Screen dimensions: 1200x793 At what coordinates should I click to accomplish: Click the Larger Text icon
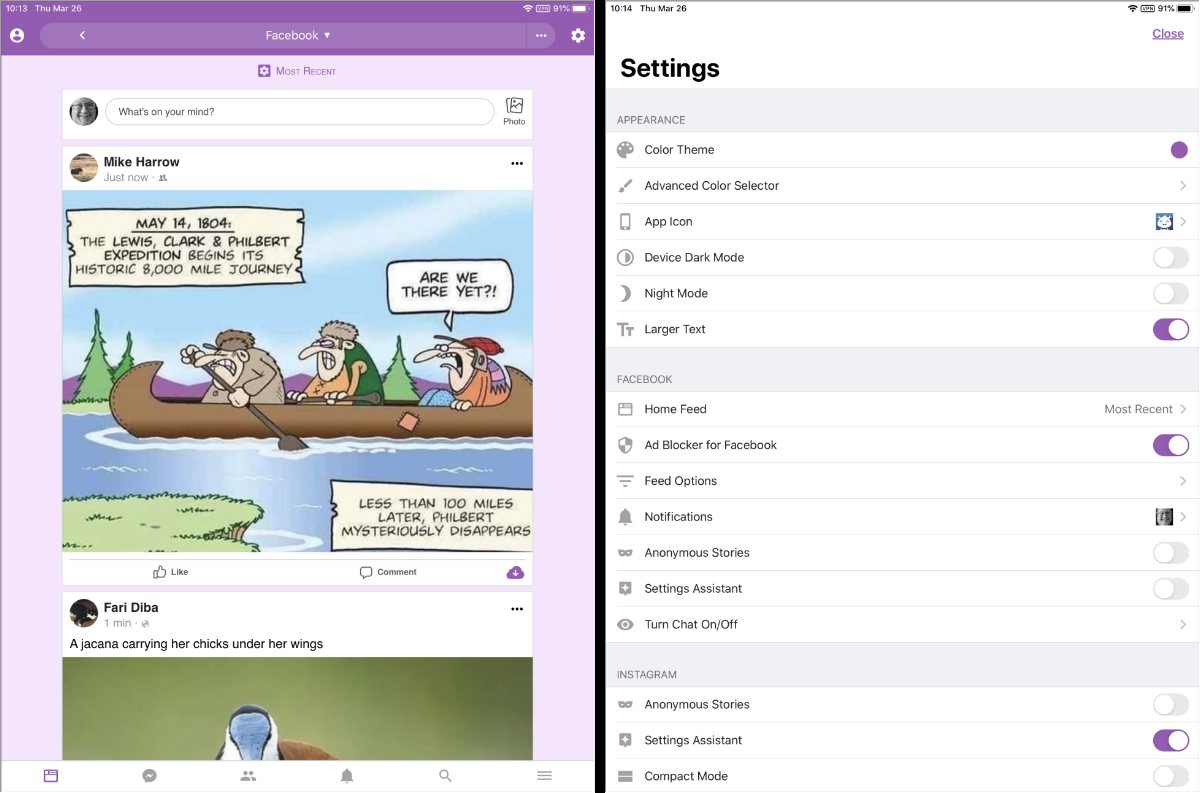click(x=625, y=330)
